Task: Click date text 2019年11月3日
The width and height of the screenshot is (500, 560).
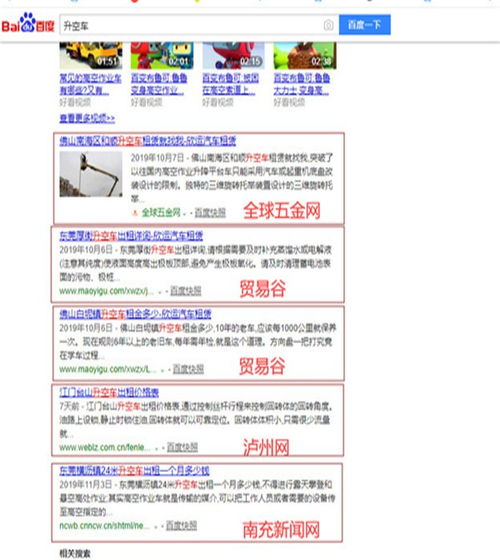Action: [x=86, y=485]
